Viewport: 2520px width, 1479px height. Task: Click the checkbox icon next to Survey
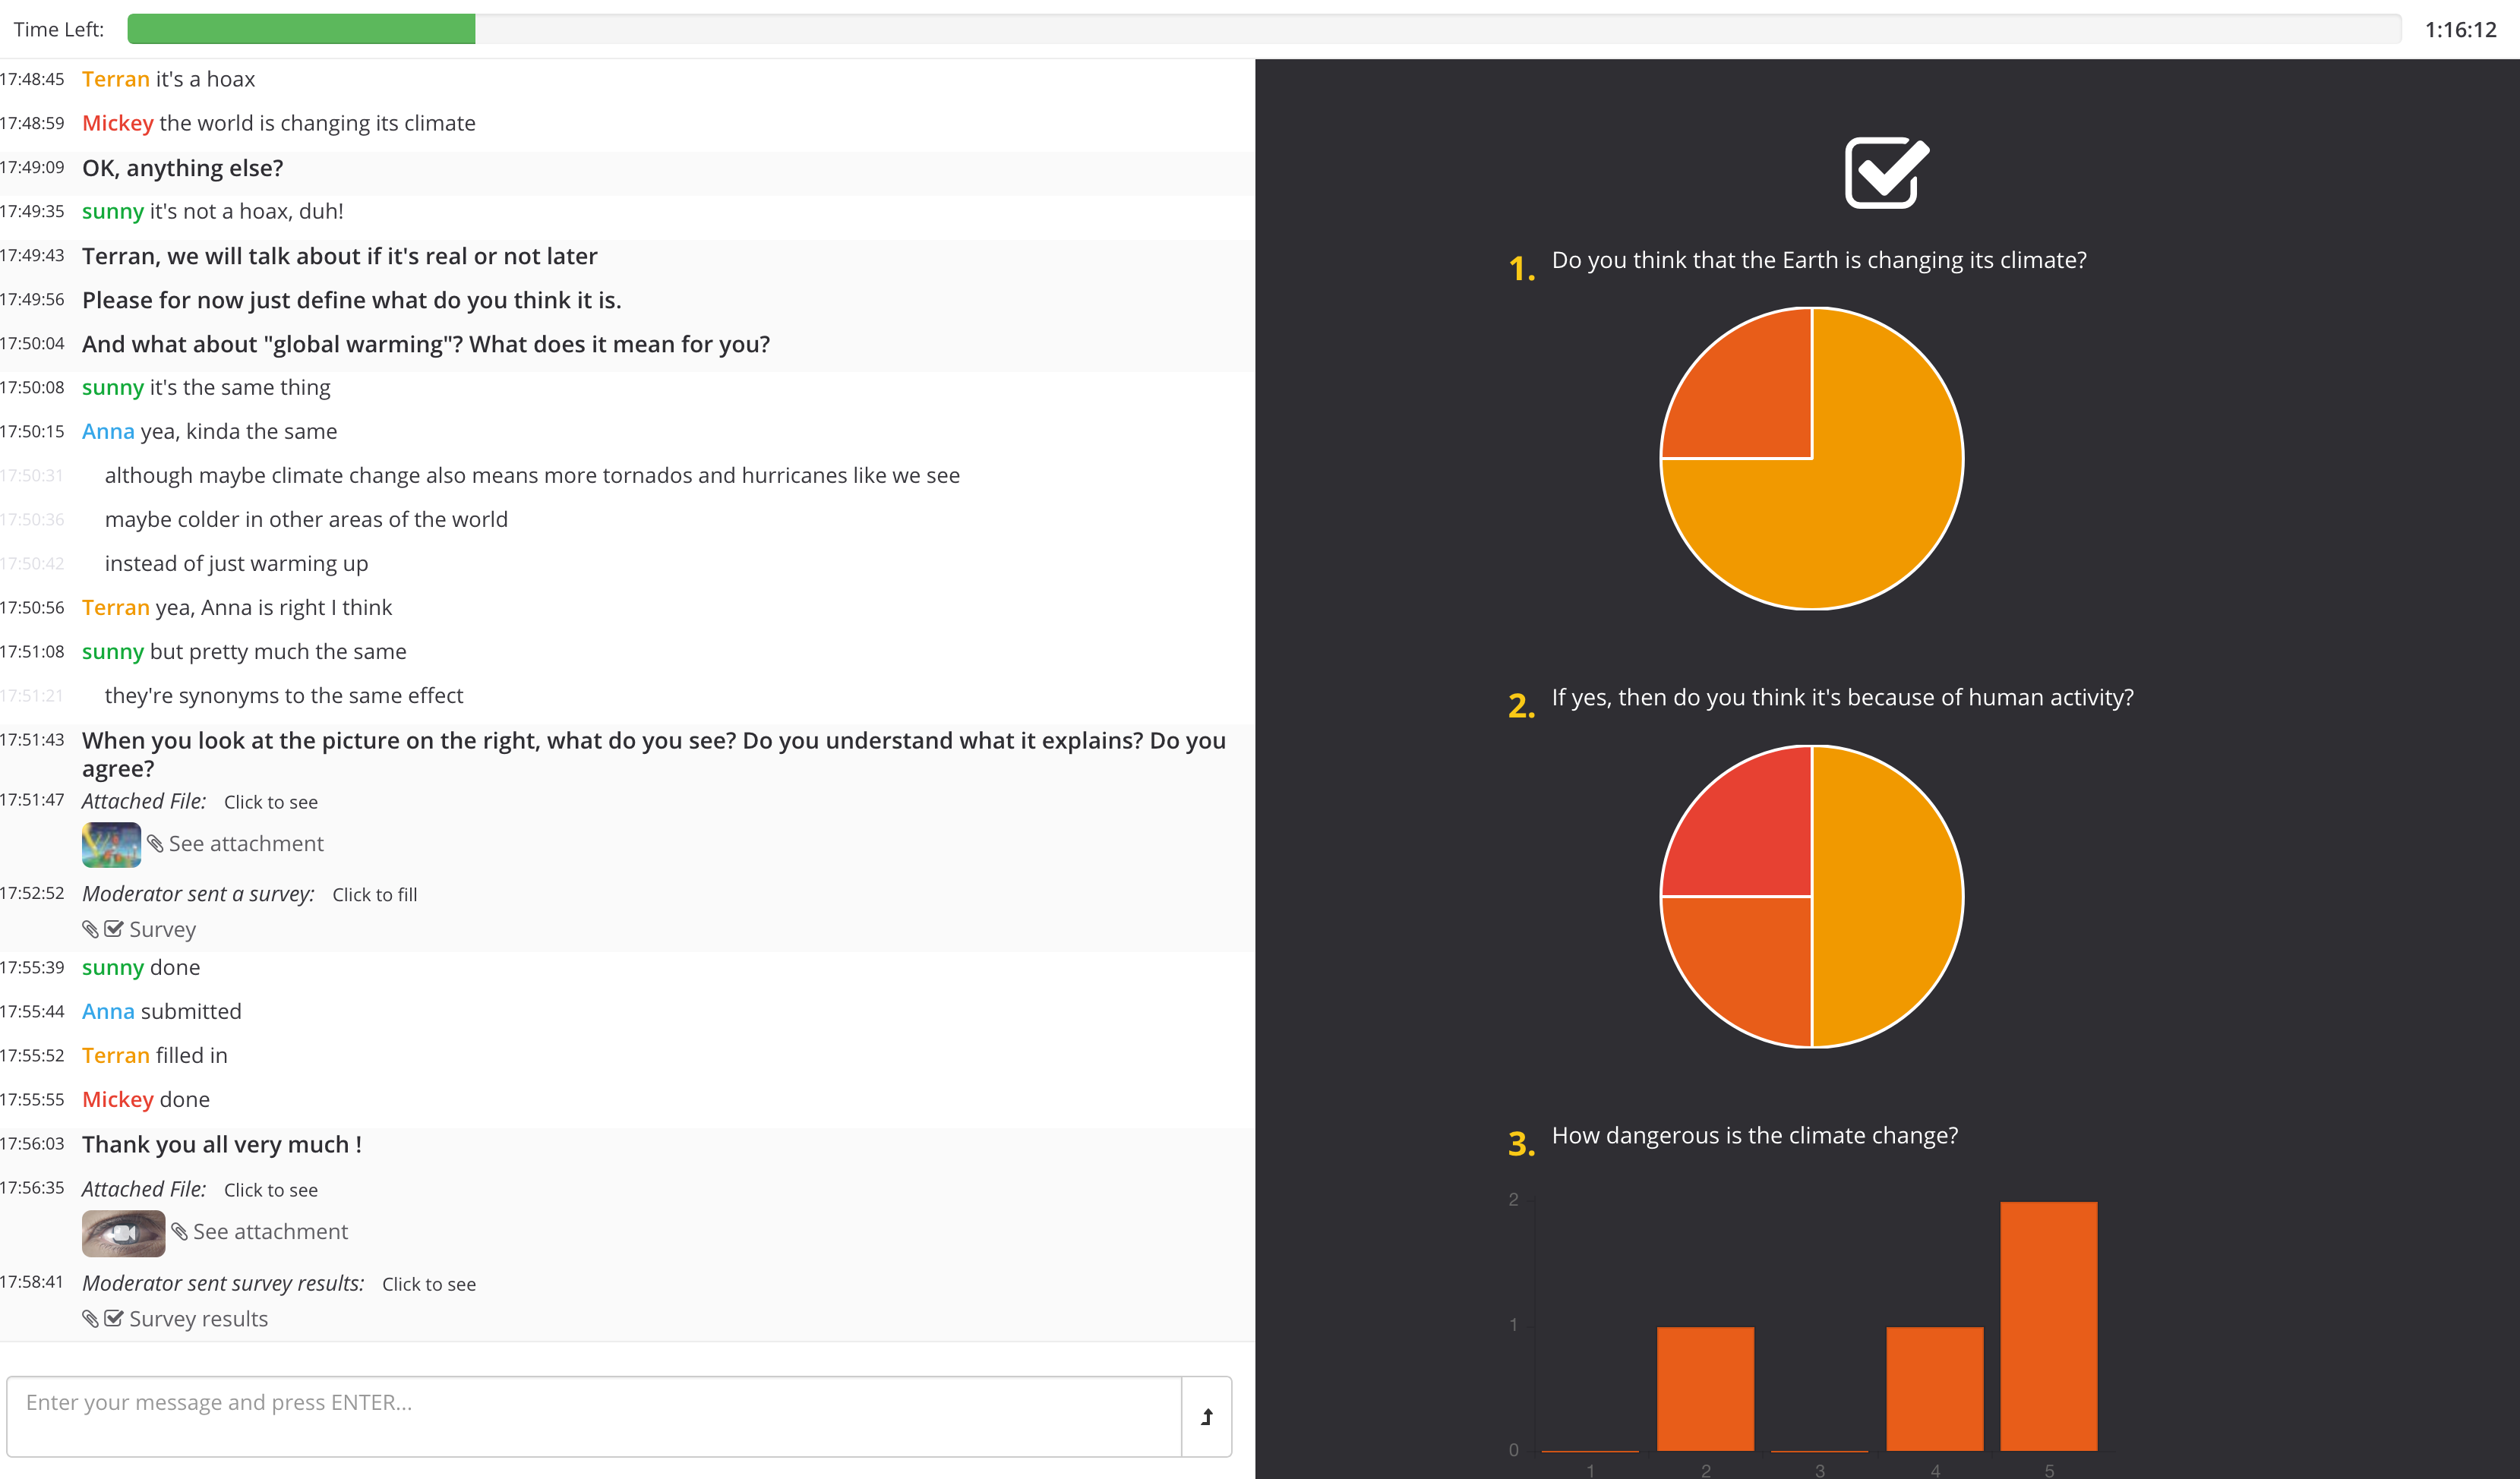(x=114, y=929)
